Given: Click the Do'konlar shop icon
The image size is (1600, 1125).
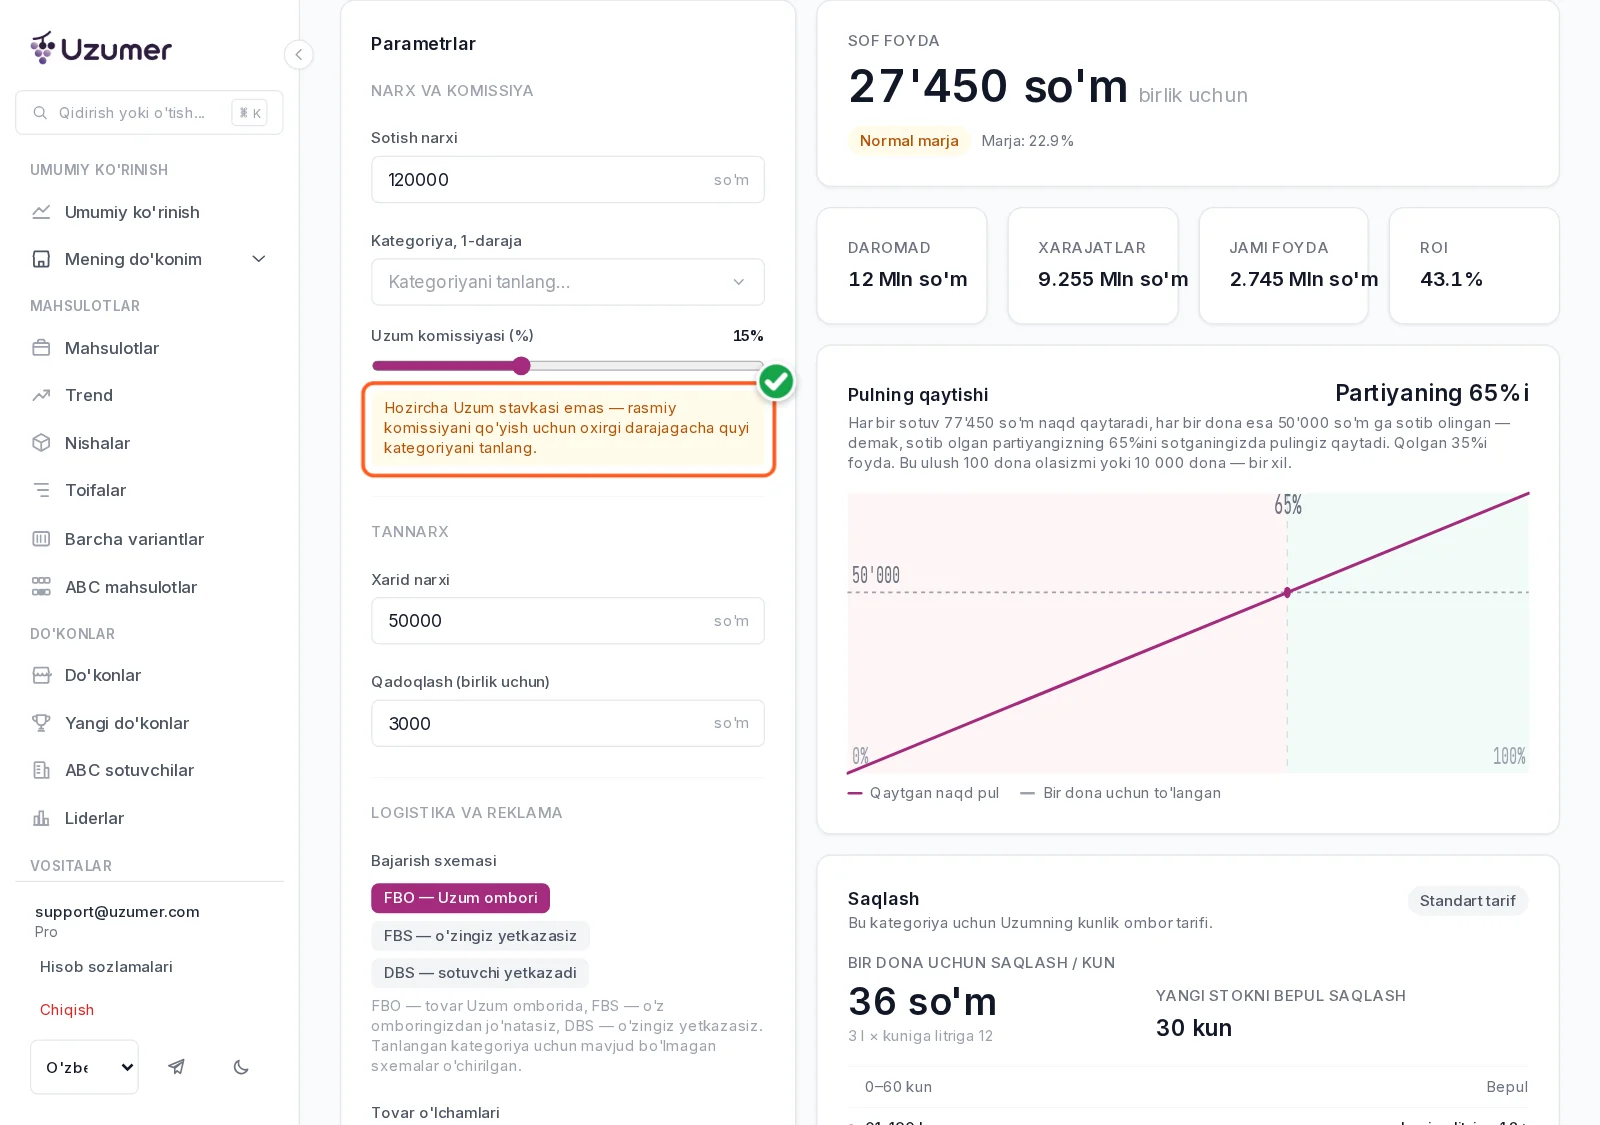Looking at the screenshot, I should pos(41,675).
